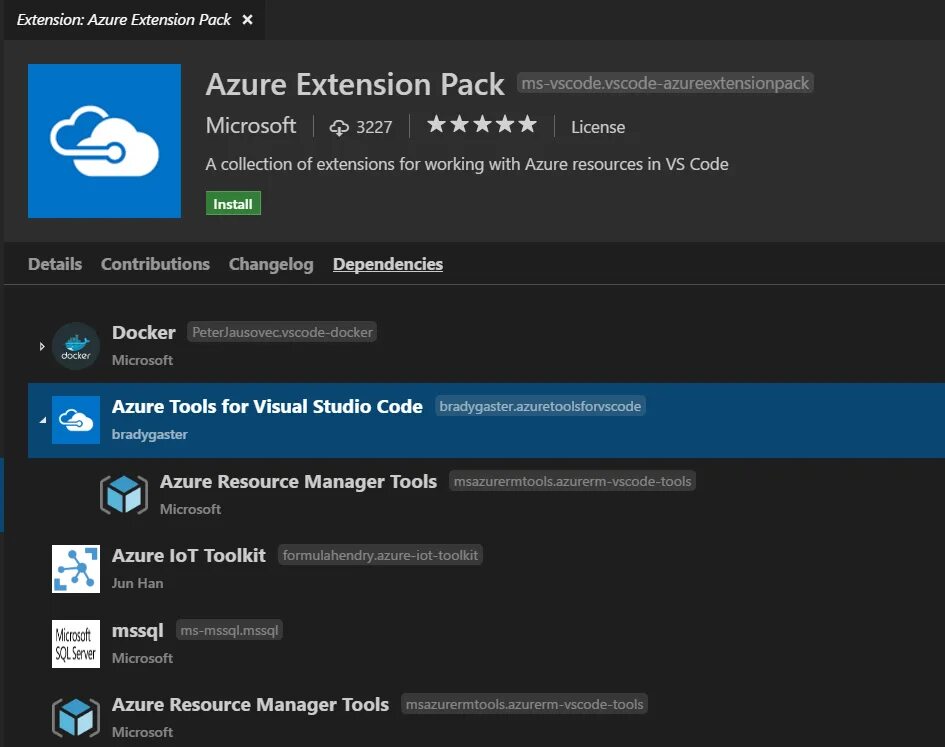
Task: Click the Azure Extension Pack title
Action: [355, 84]
